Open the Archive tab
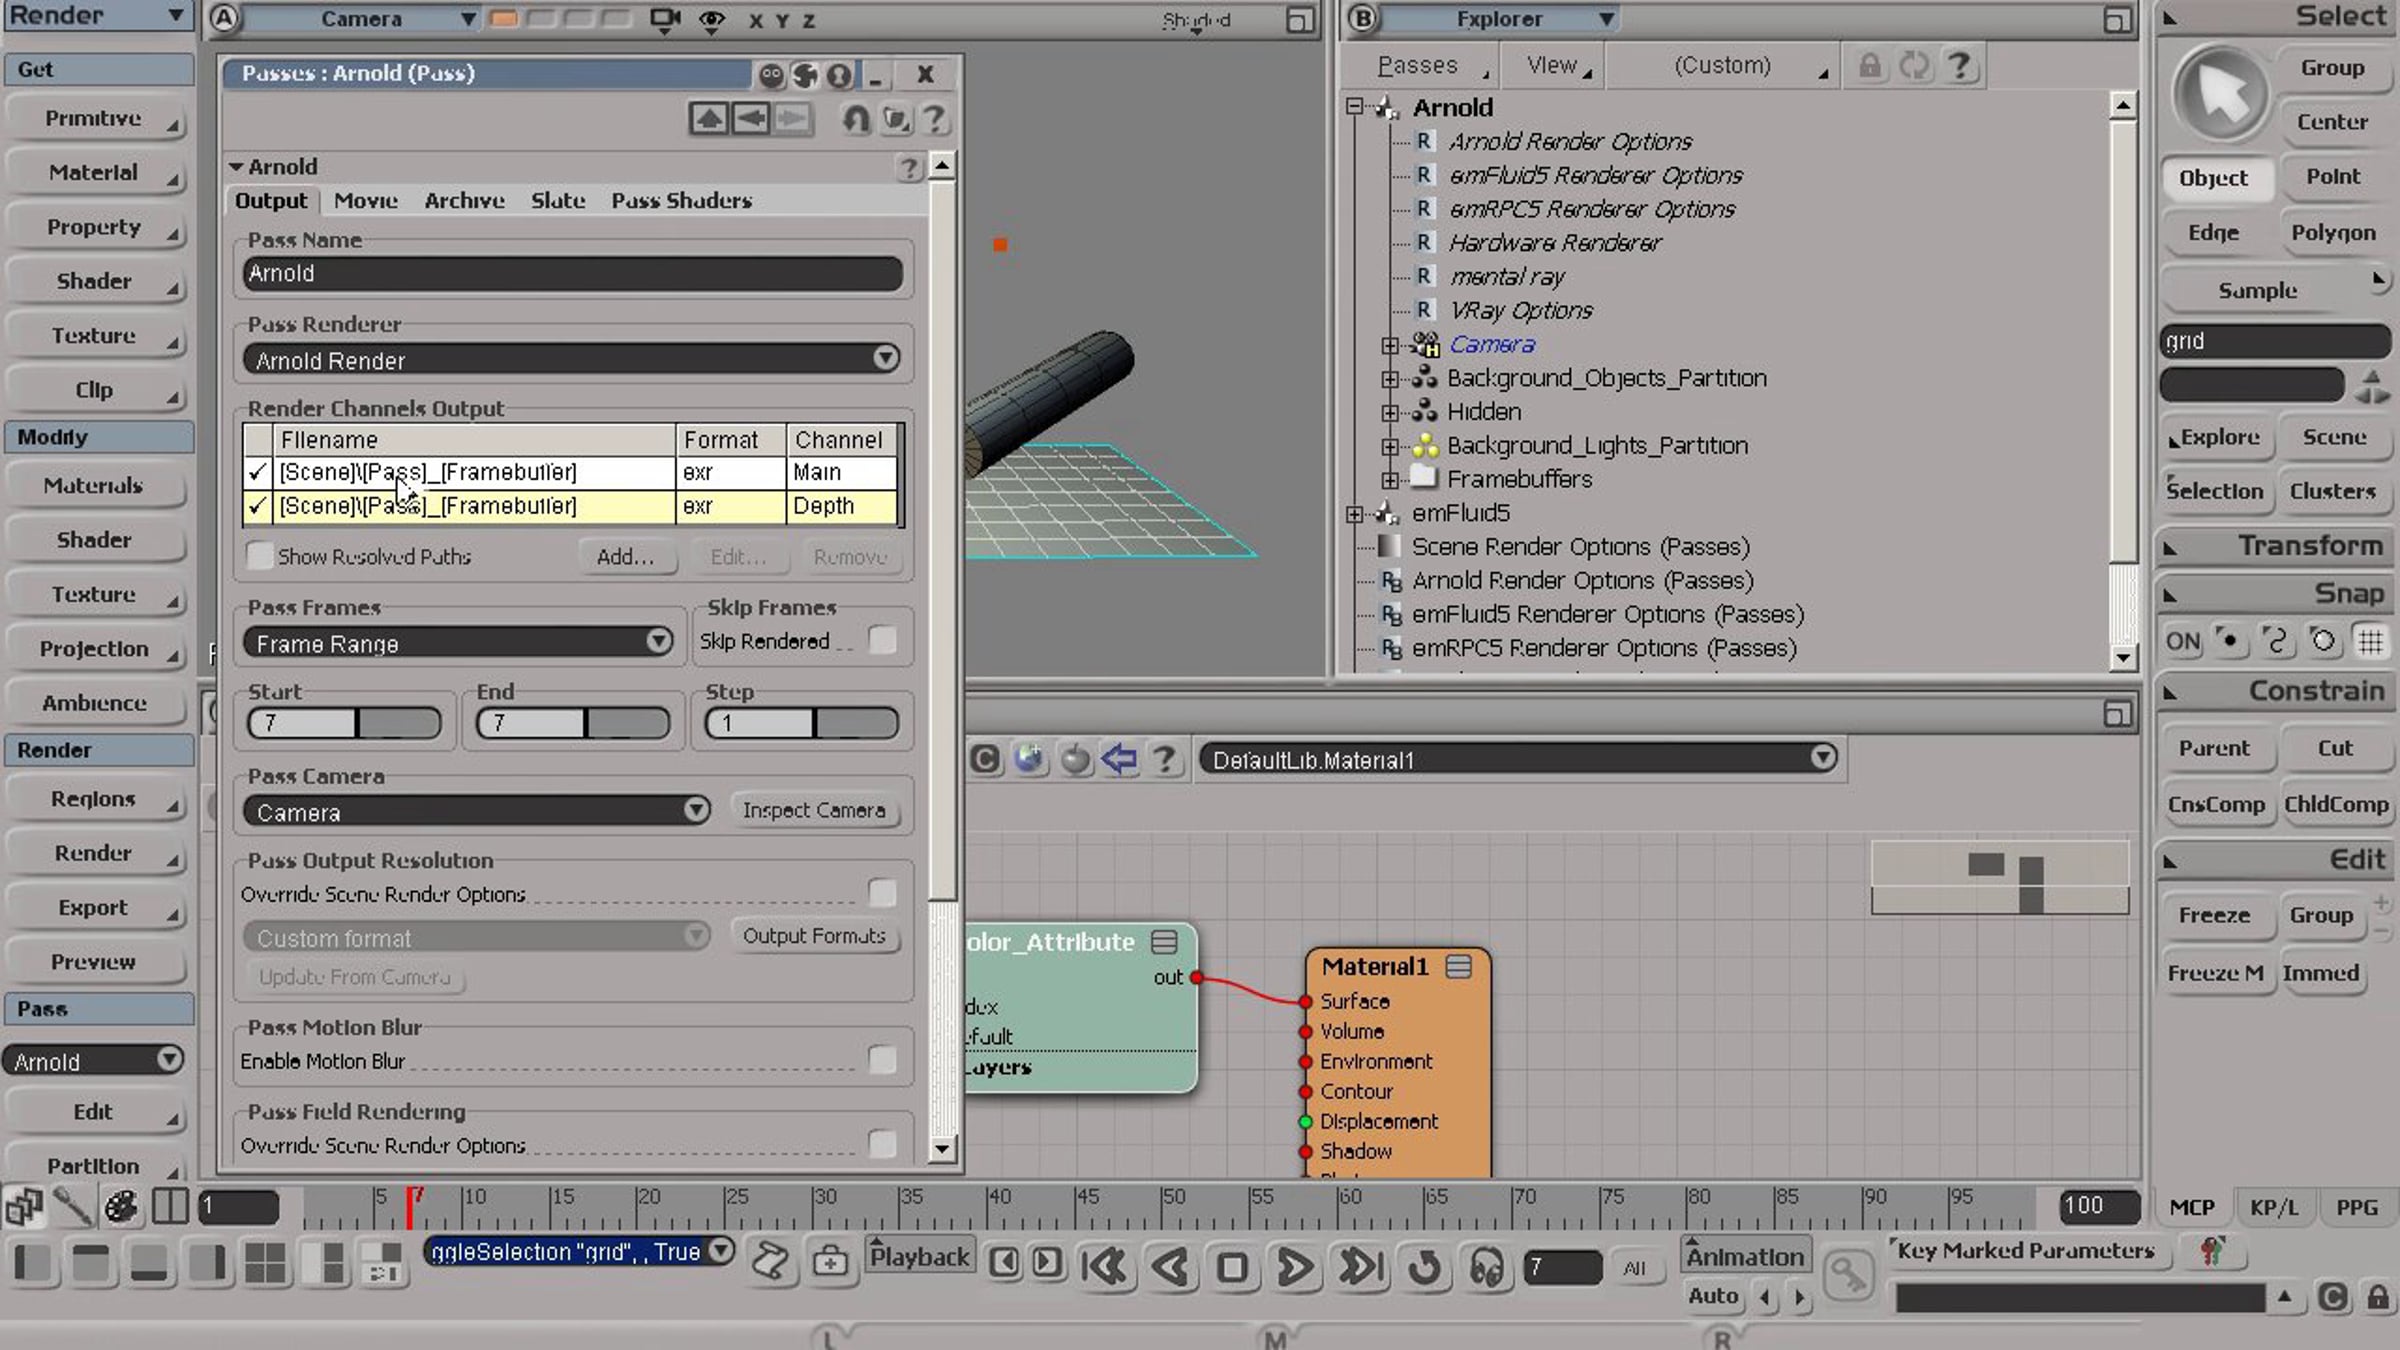The image size is (2400, 1350). (464, 201)
